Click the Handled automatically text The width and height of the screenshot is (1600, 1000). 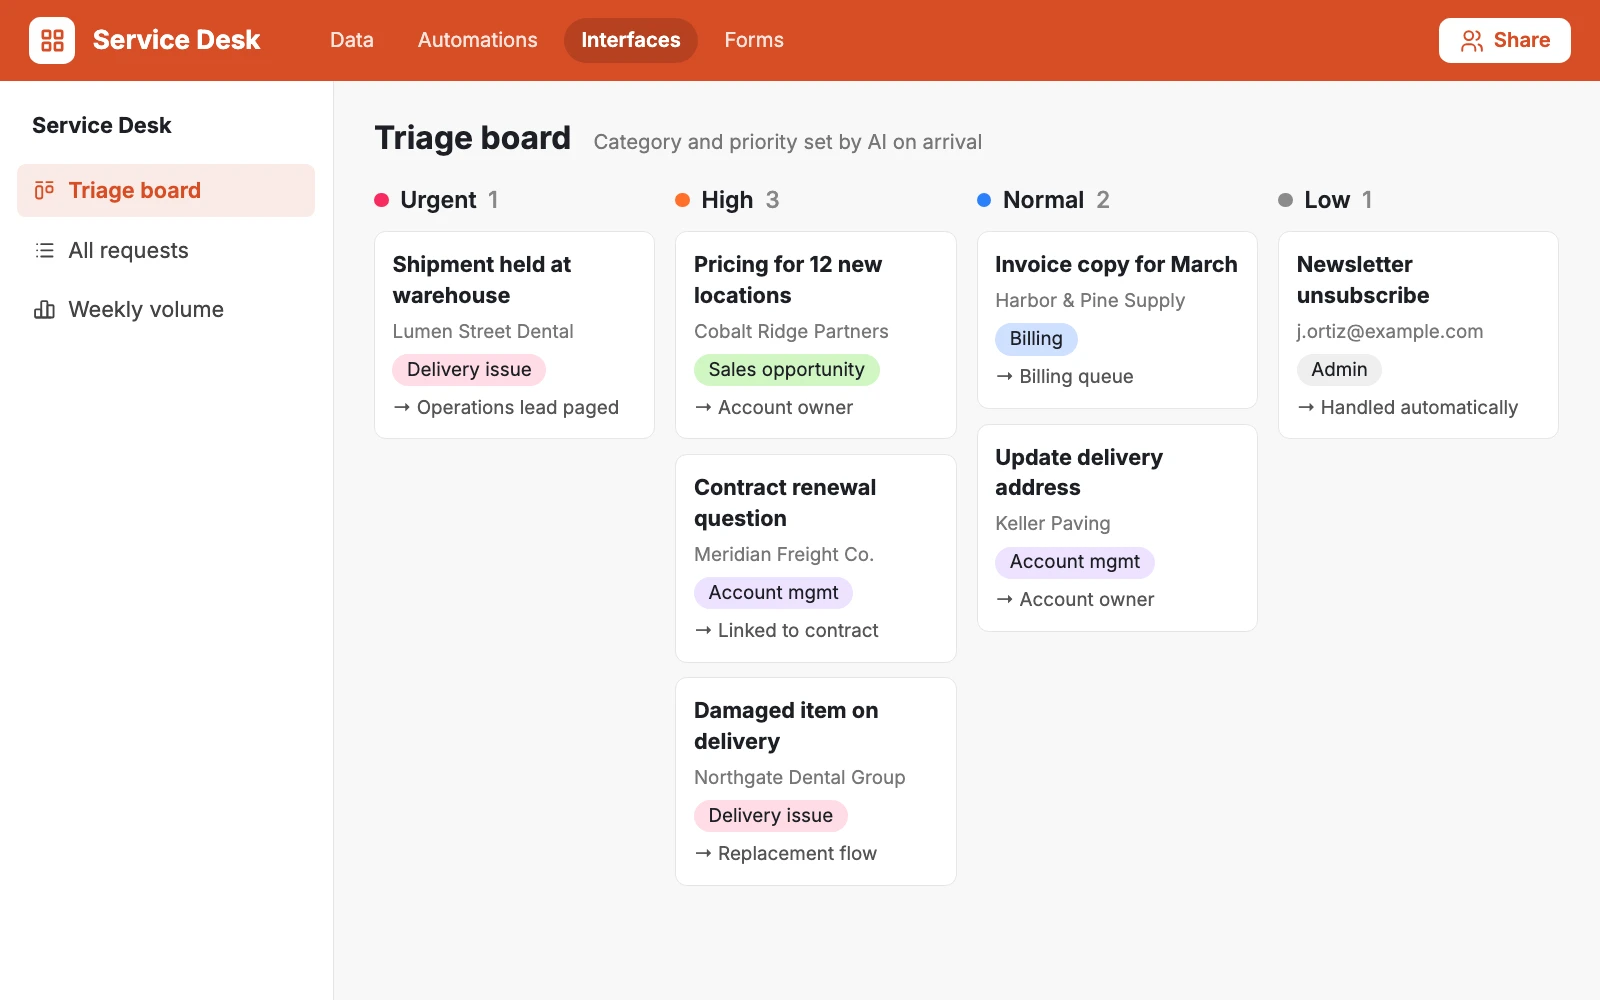tap(1419, 408)
